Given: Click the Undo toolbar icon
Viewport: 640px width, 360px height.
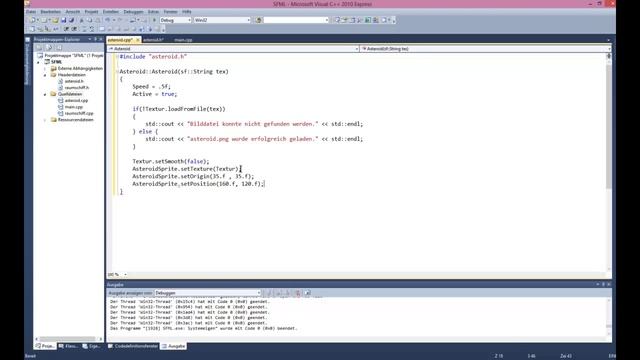Looking at the screenshot, I should 108,20.
